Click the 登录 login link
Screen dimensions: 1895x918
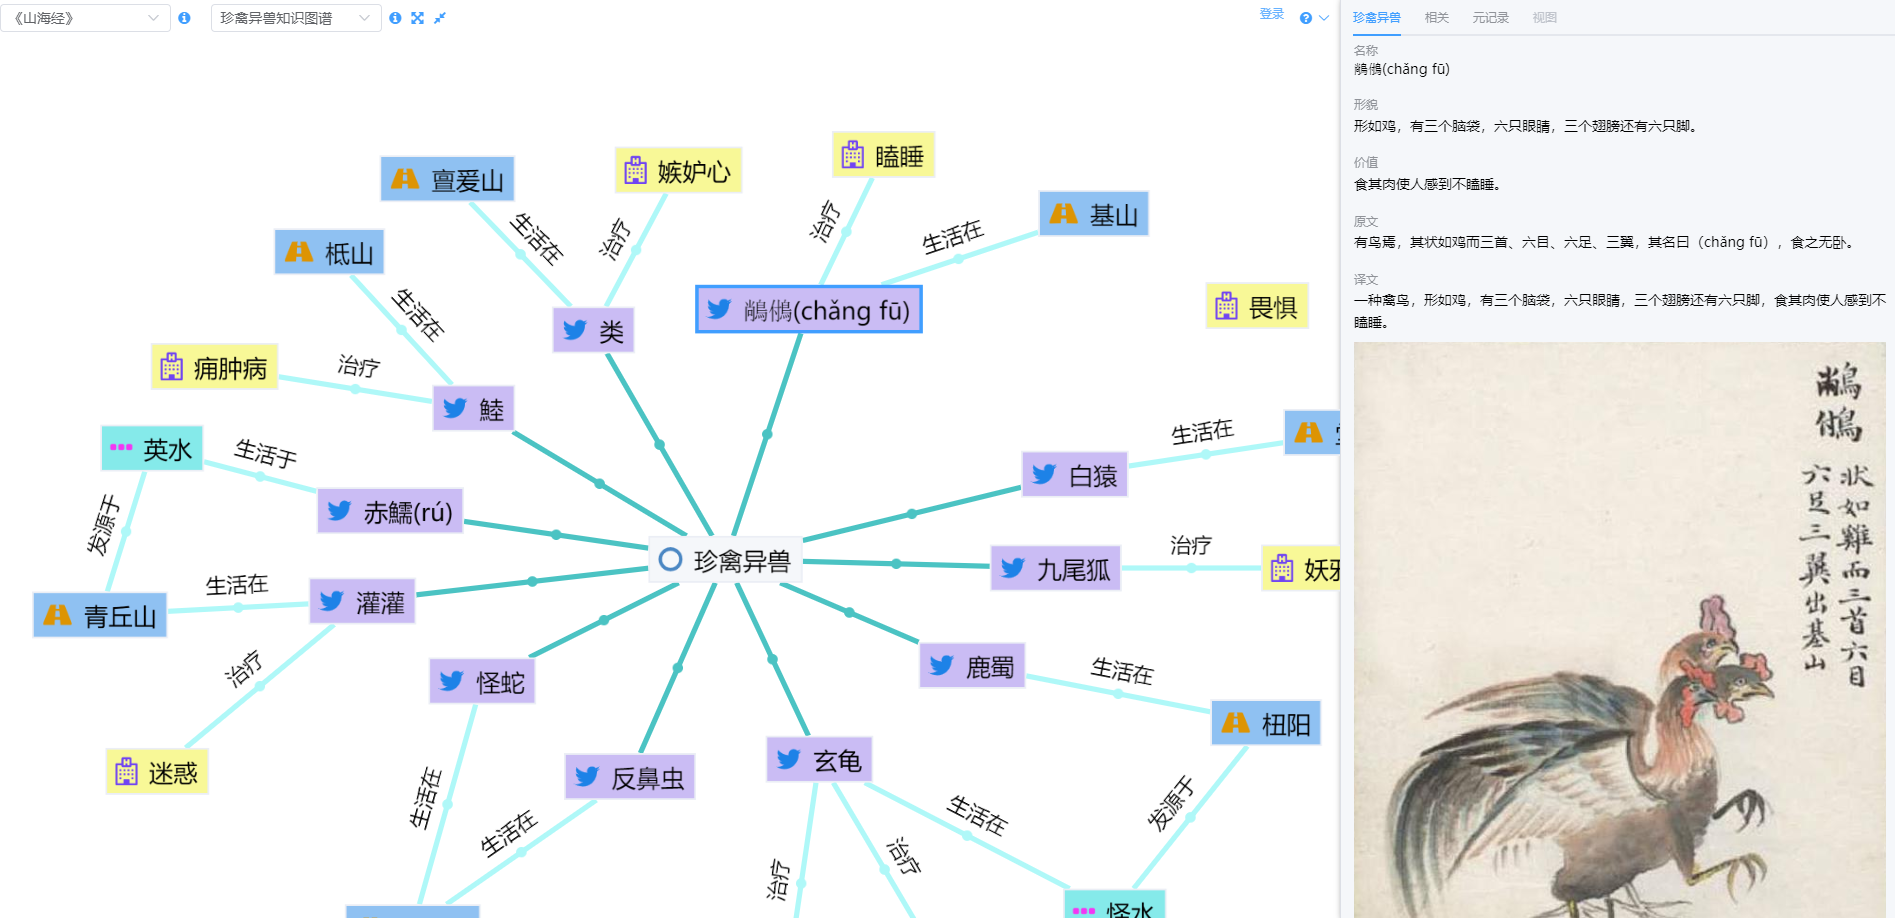1271,14
